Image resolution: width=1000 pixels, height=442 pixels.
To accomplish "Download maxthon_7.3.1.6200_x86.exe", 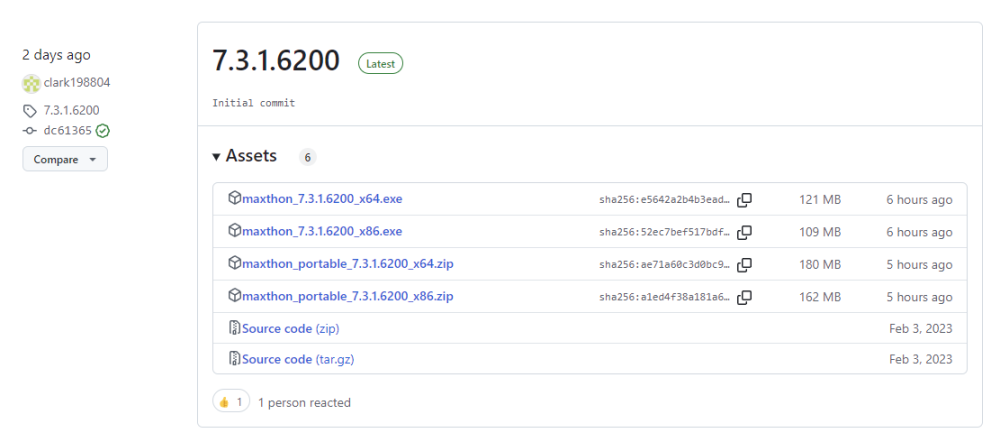I will pos(322,231).
